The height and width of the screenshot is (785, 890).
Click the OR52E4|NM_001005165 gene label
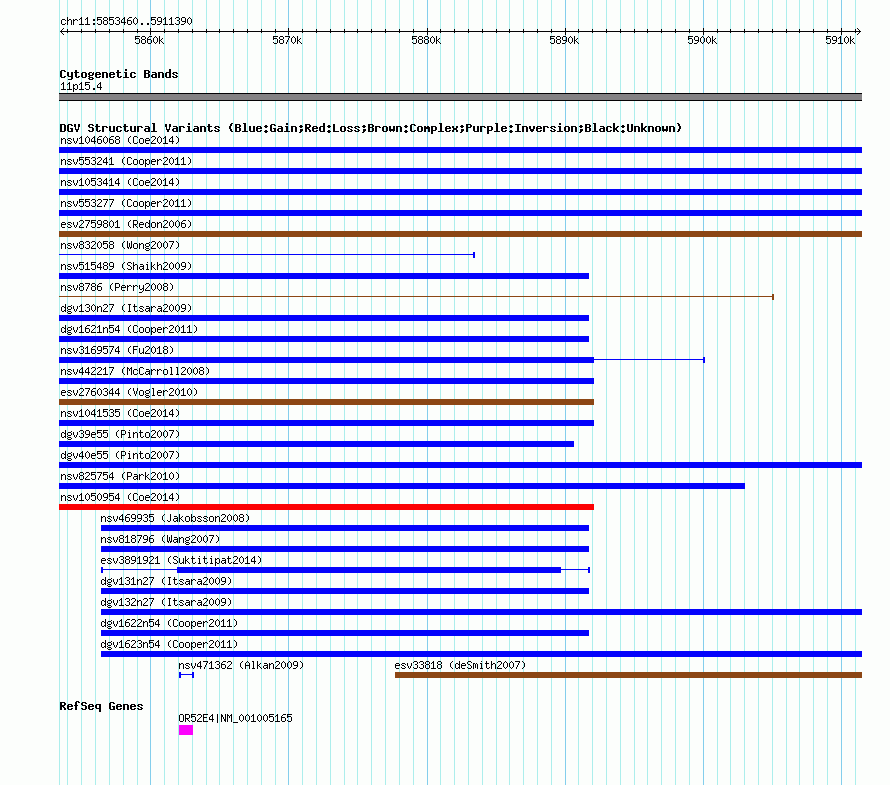click(x=236, y=718)
